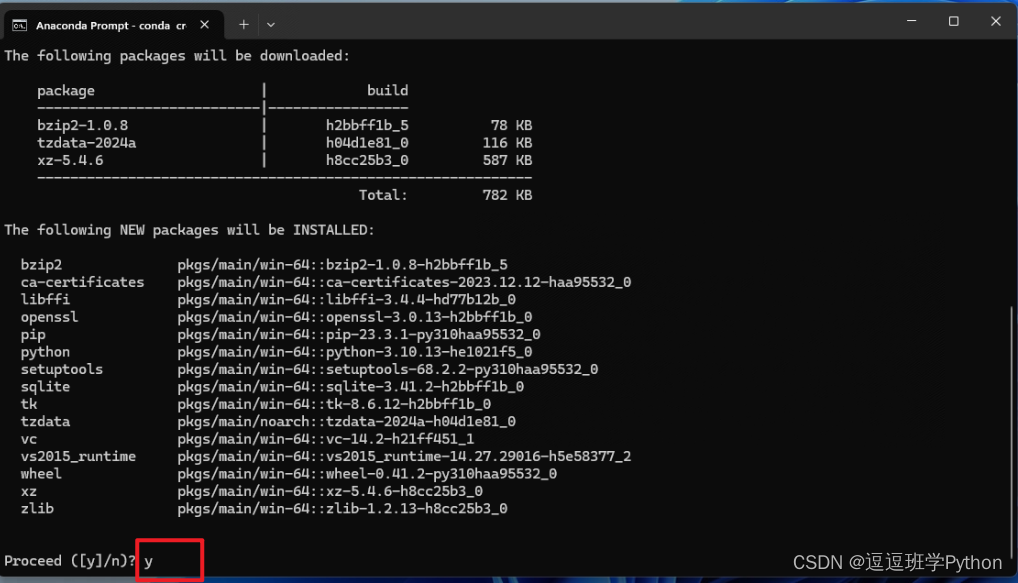
Task: Click the '116 KB' size value
Action: coord(507,143)
